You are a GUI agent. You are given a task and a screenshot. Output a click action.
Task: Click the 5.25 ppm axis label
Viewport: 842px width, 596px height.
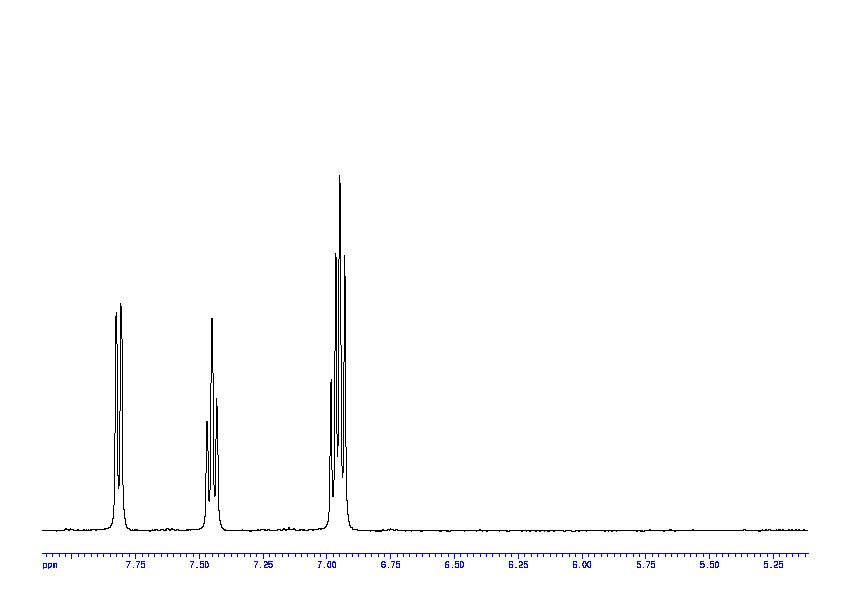pos(773,565)
